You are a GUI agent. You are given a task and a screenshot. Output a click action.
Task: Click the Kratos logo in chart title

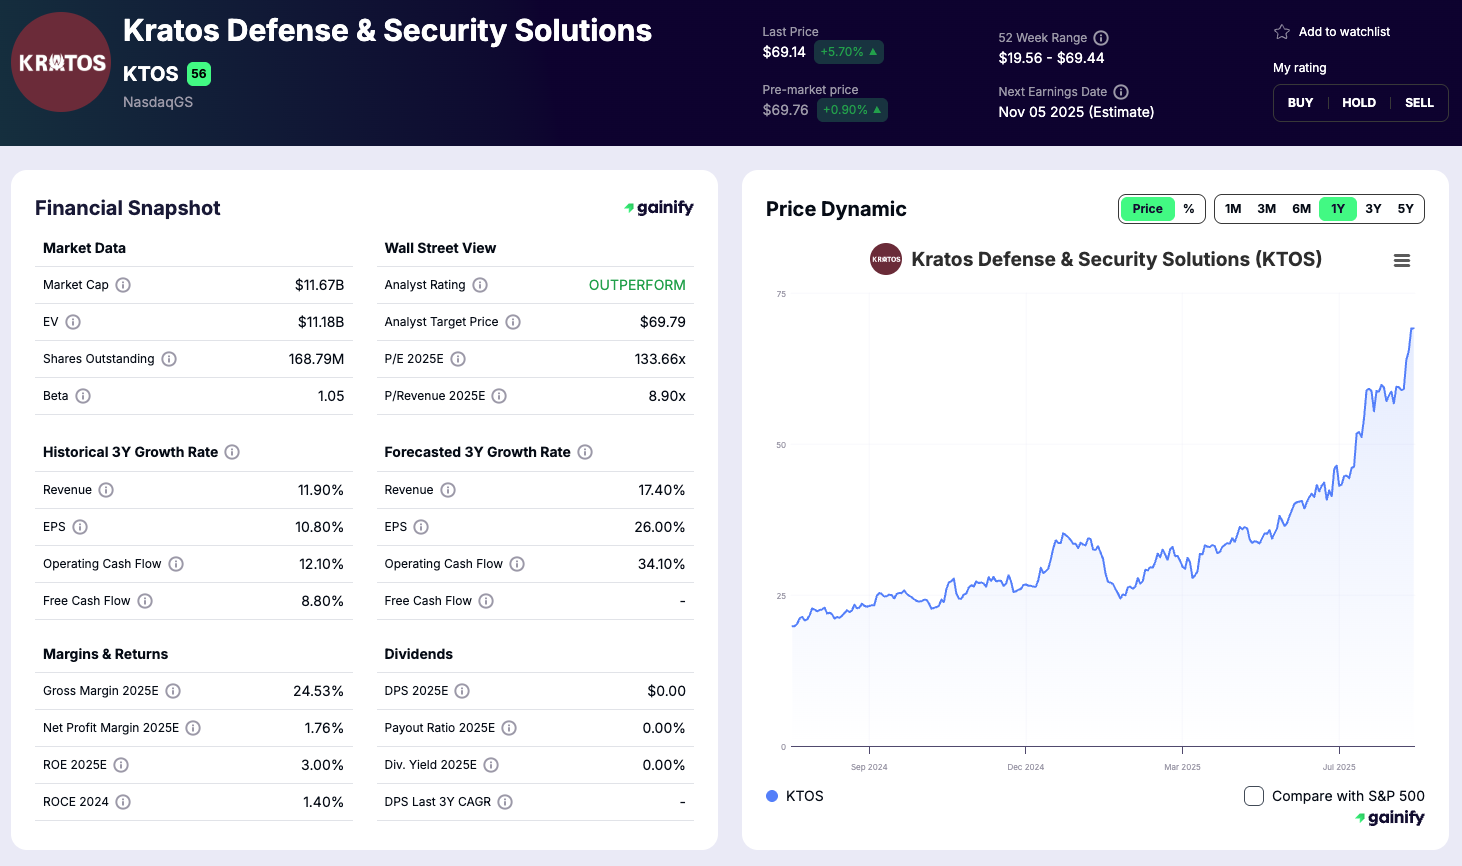click(x=886, y=259)
